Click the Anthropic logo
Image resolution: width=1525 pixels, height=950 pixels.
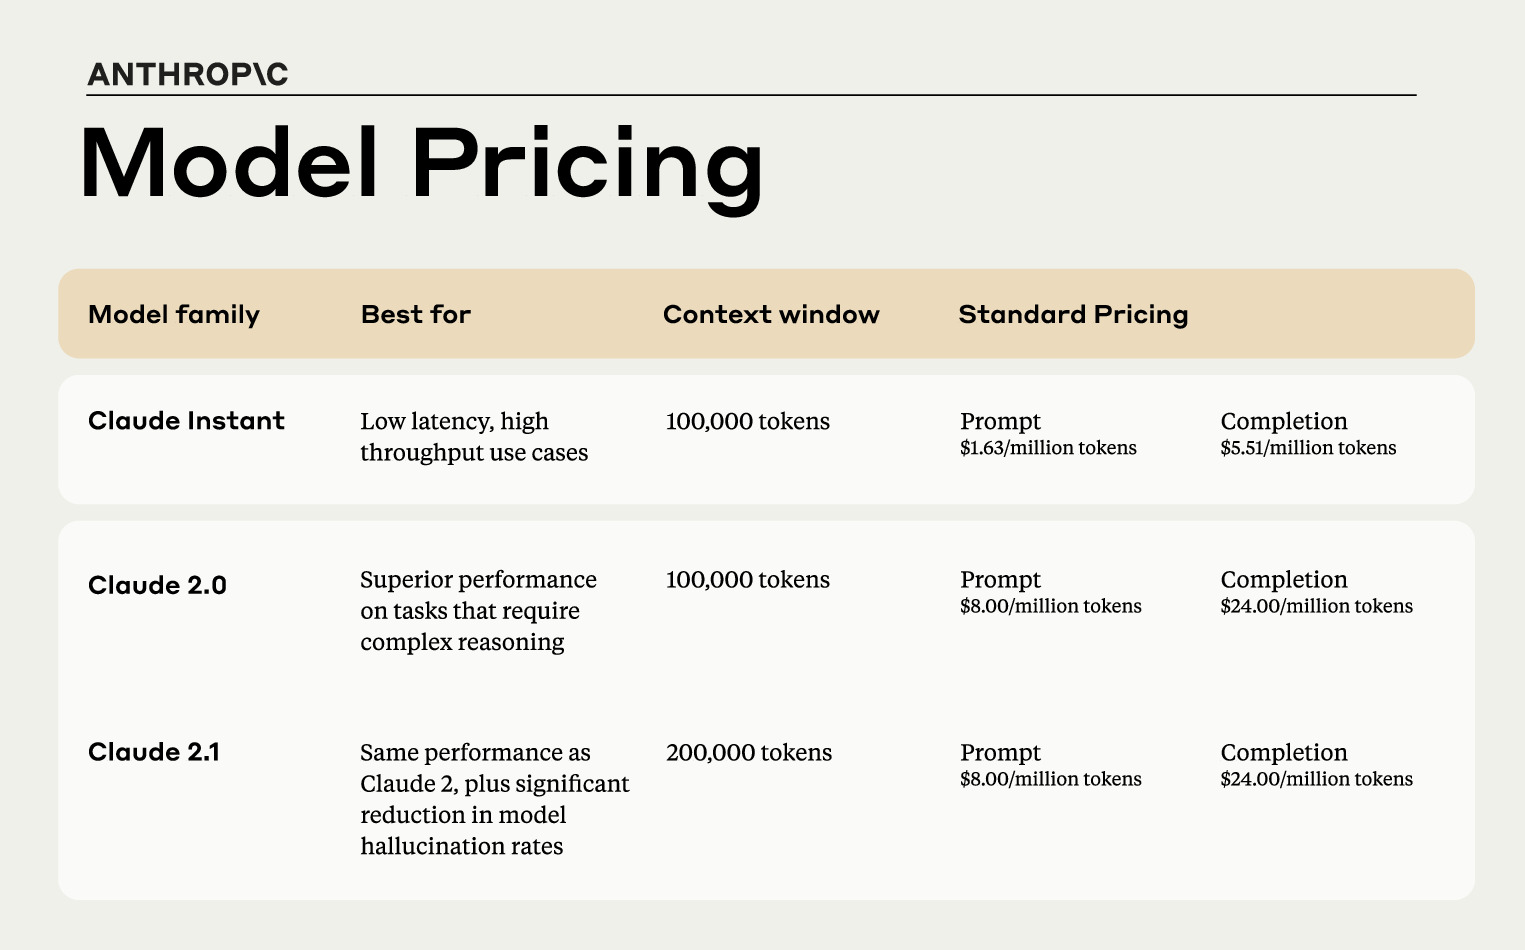point(188,75)
